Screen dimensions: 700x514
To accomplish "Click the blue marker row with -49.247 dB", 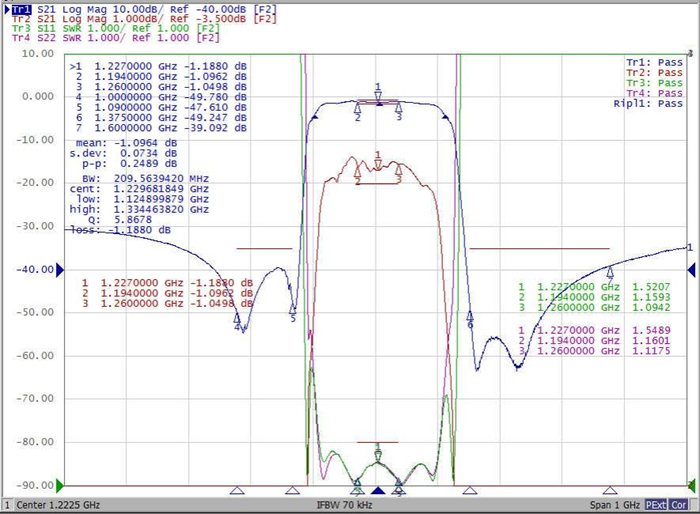I will tap(161, 117).
